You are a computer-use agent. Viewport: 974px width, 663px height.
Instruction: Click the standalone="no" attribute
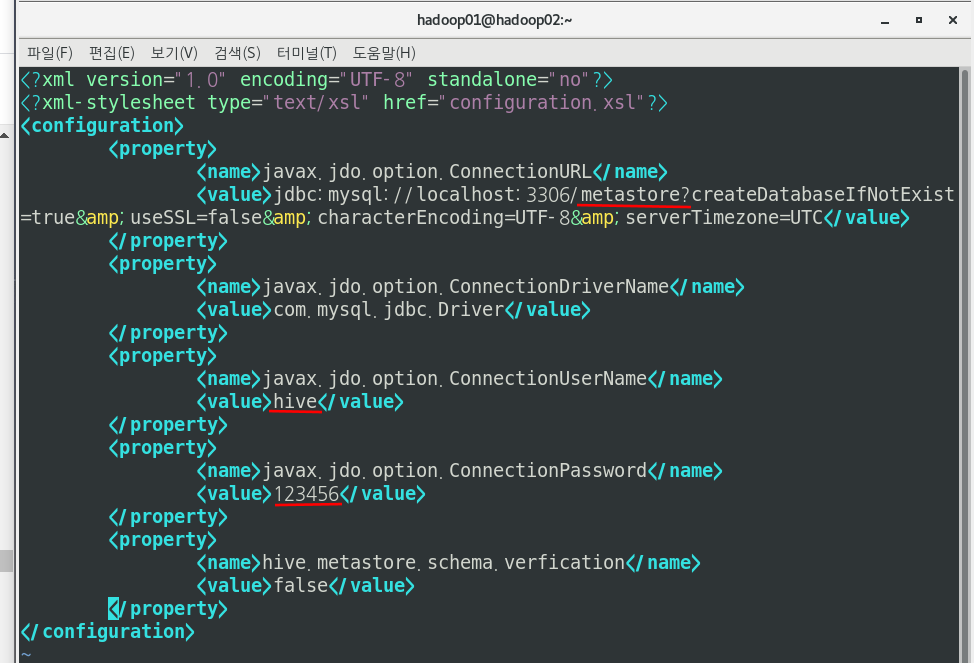coord(509,80)
